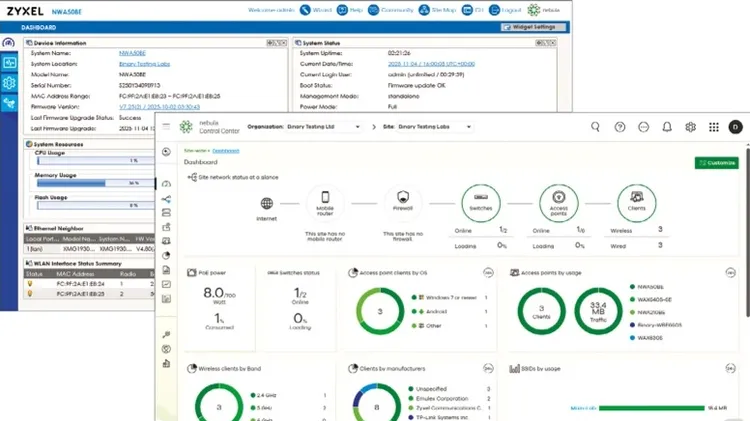Image resolution: width=750 pixels, height=421 pixels.
Task: Open the Nebula settings gear icon
Action: pos(690,127)
